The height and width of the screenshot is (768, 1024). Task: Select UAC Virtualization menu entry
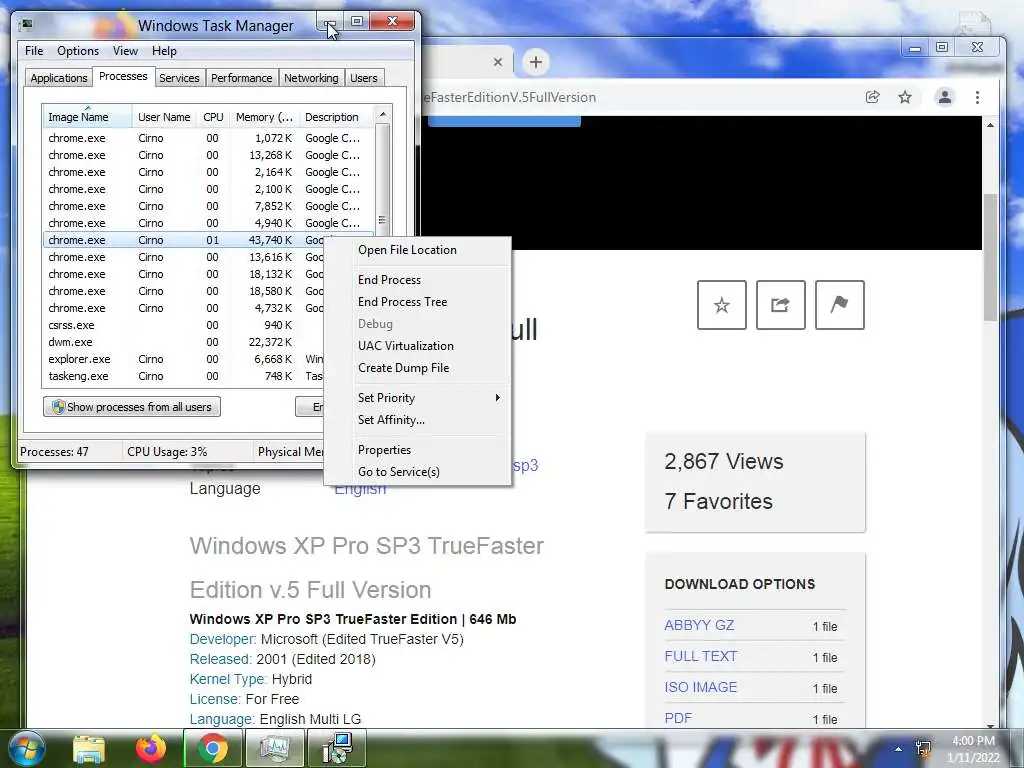tap(417, 346)
